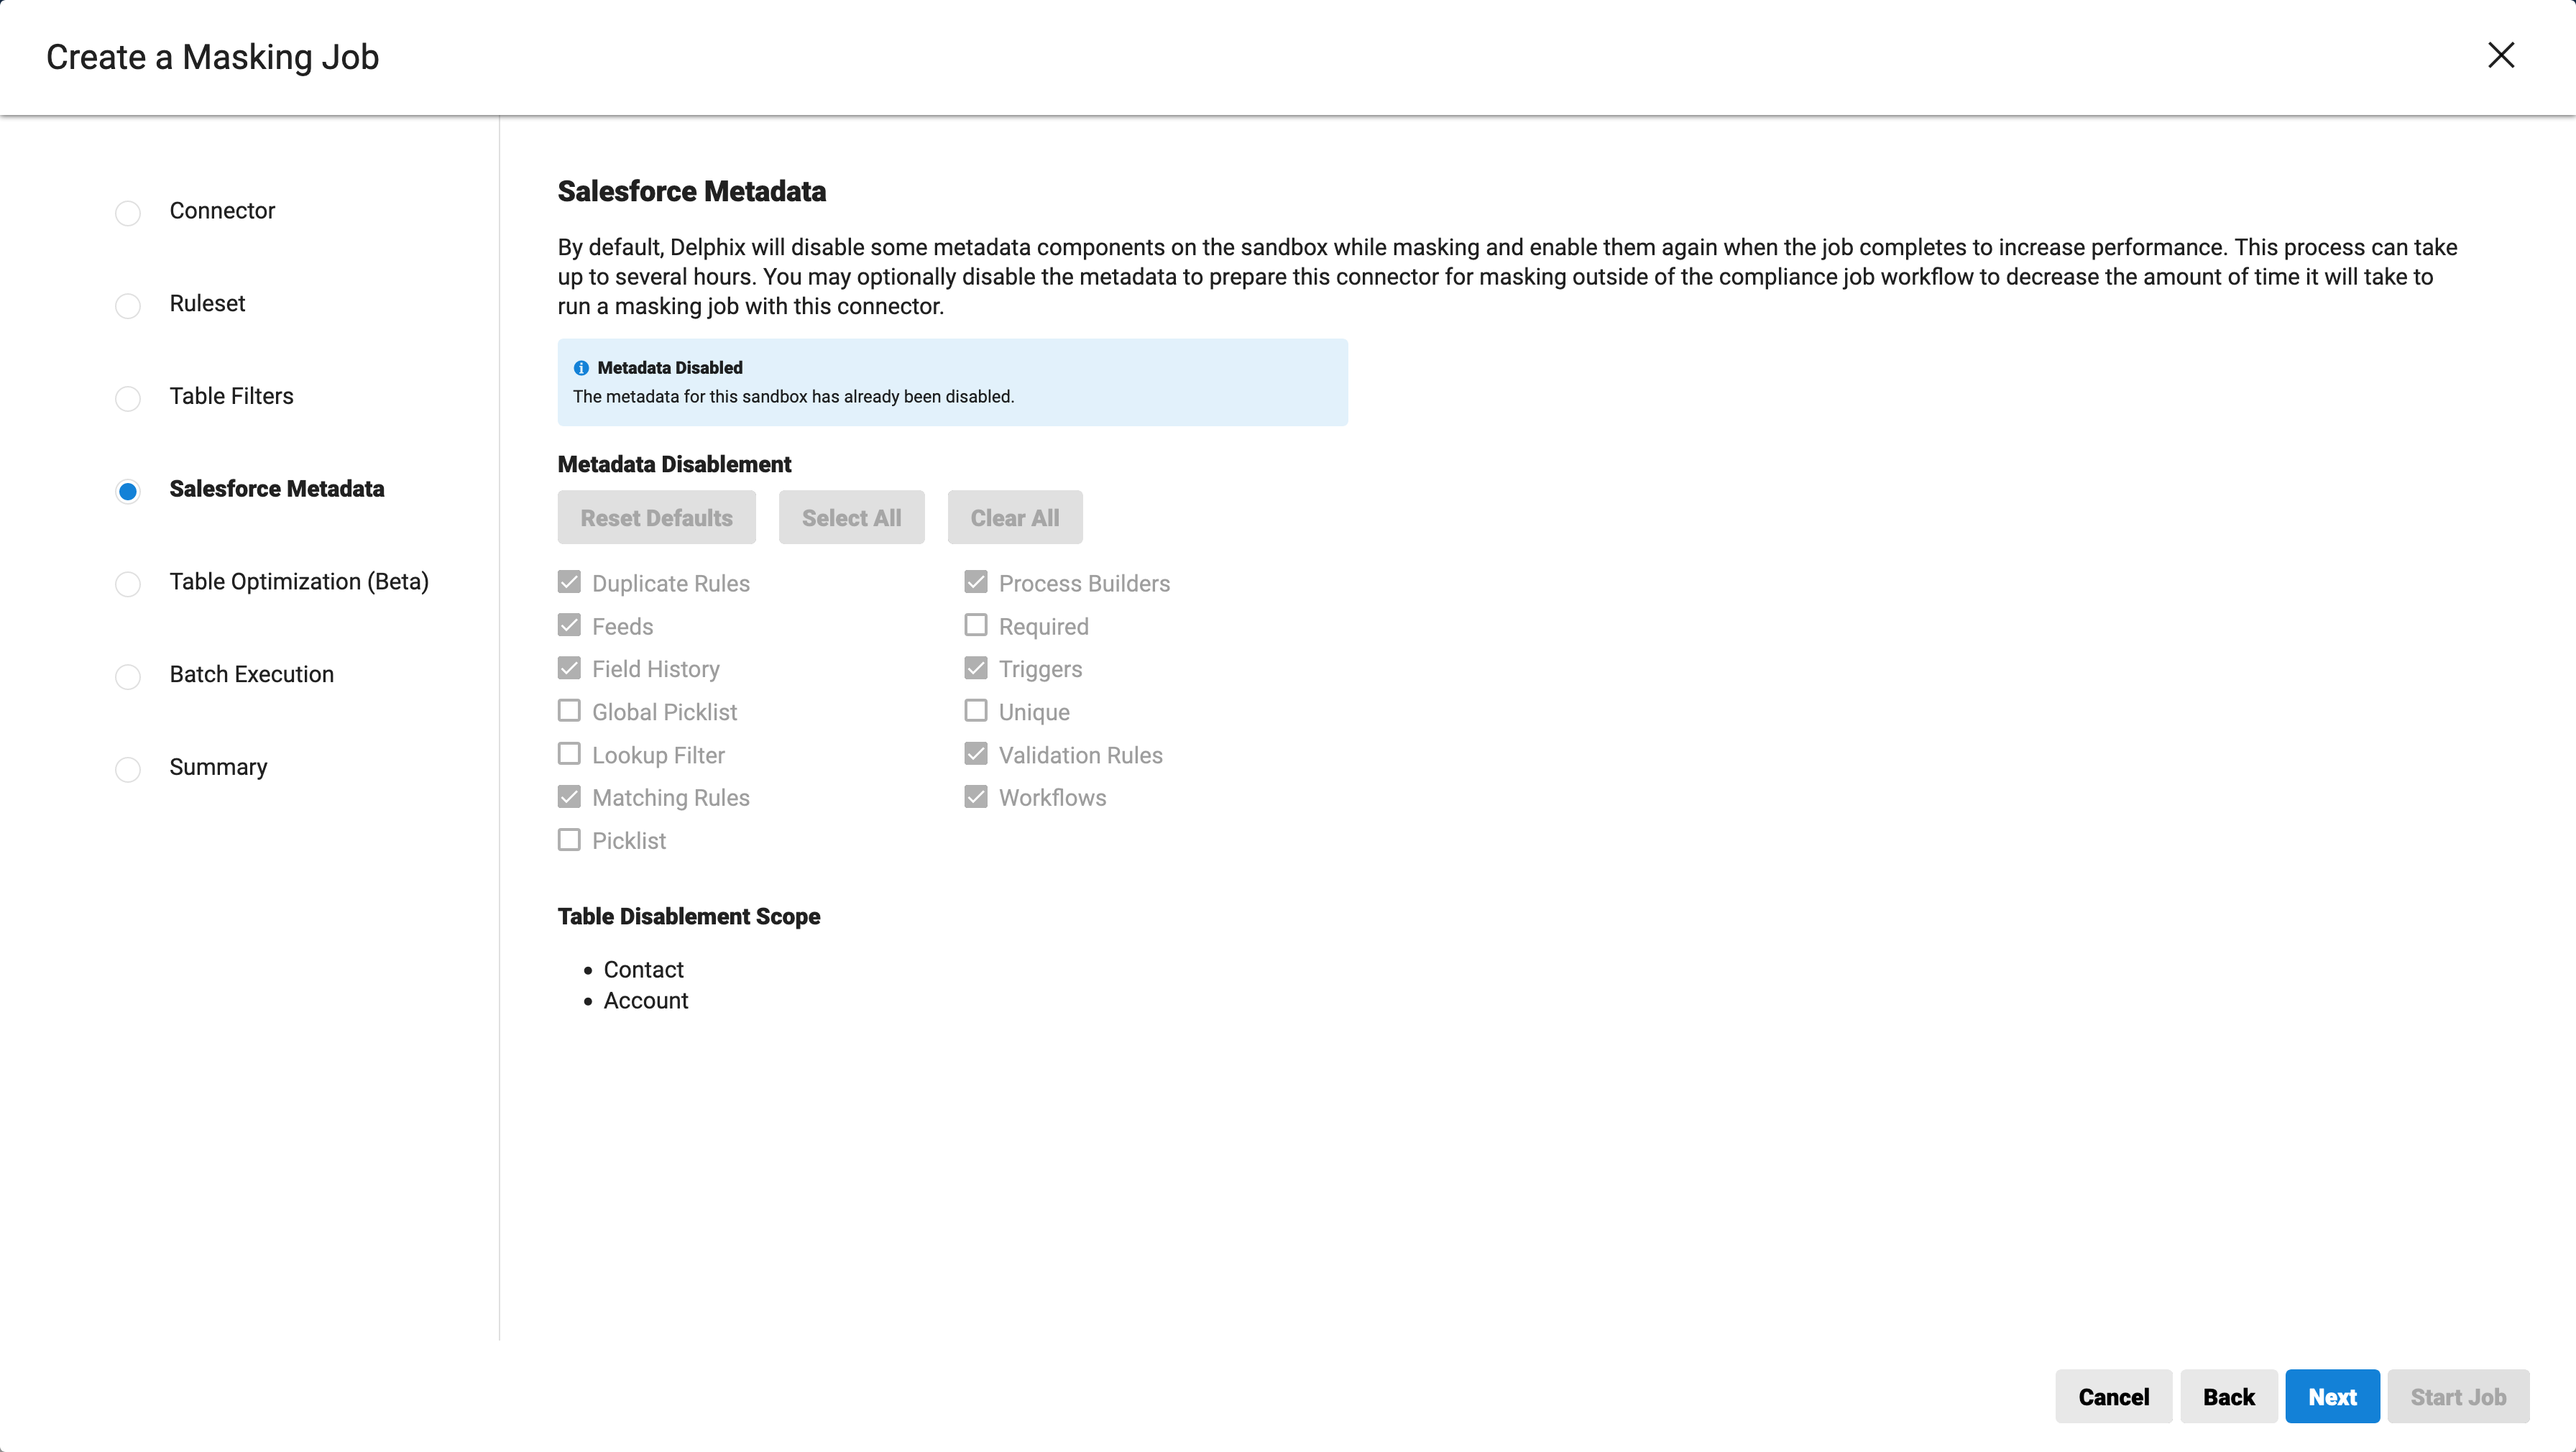This screenshot has width=2576, height=1452.
Task: Click the Next button
Action: (x=2331, y=1396)
